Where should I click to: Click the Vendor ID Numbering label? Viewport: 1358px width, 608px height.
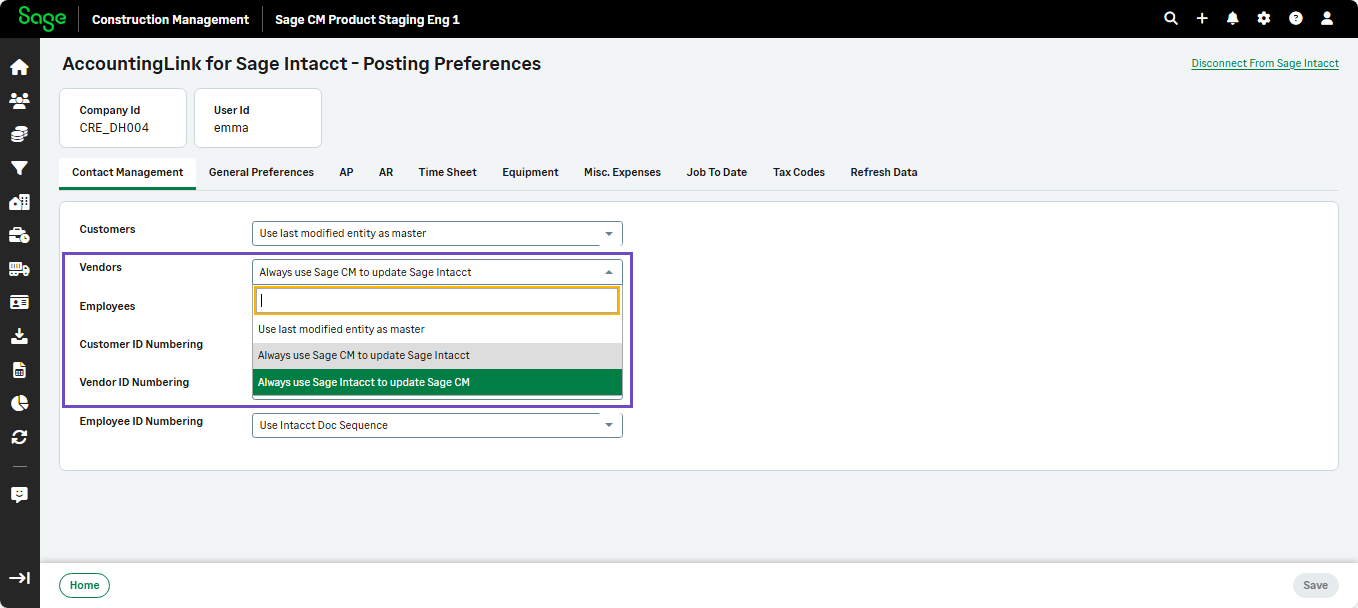pos(134,382)
